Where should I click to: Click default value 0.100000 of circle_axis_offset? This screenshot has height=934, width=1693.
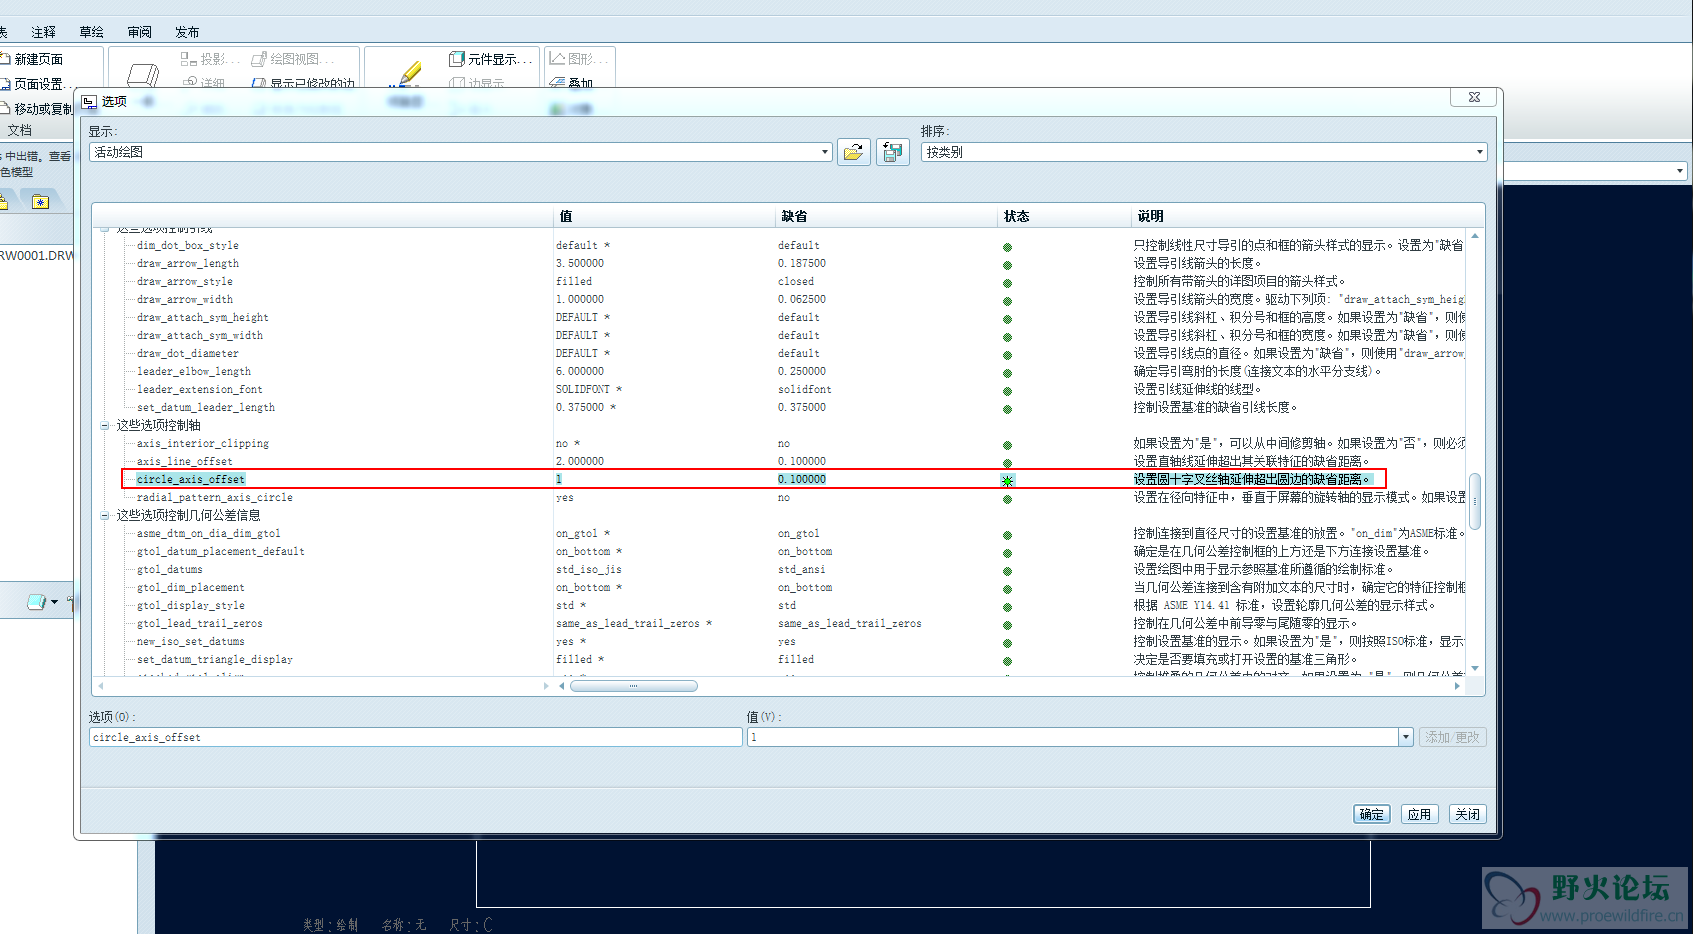pyautogui.click(x=802, y=479)
